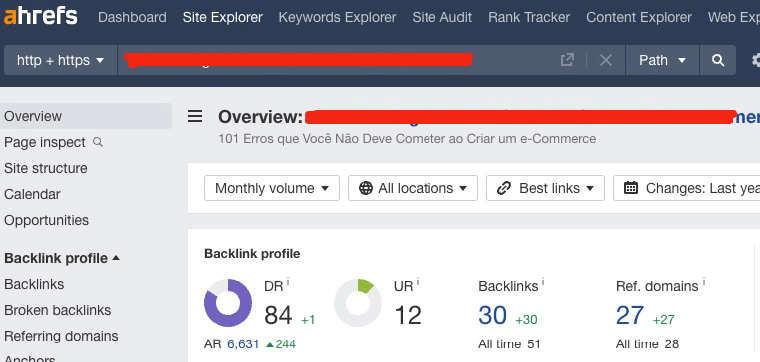Click the page title 101 Erros subtitle
This screenshot has width=760, height=362.
pos(407,139)
